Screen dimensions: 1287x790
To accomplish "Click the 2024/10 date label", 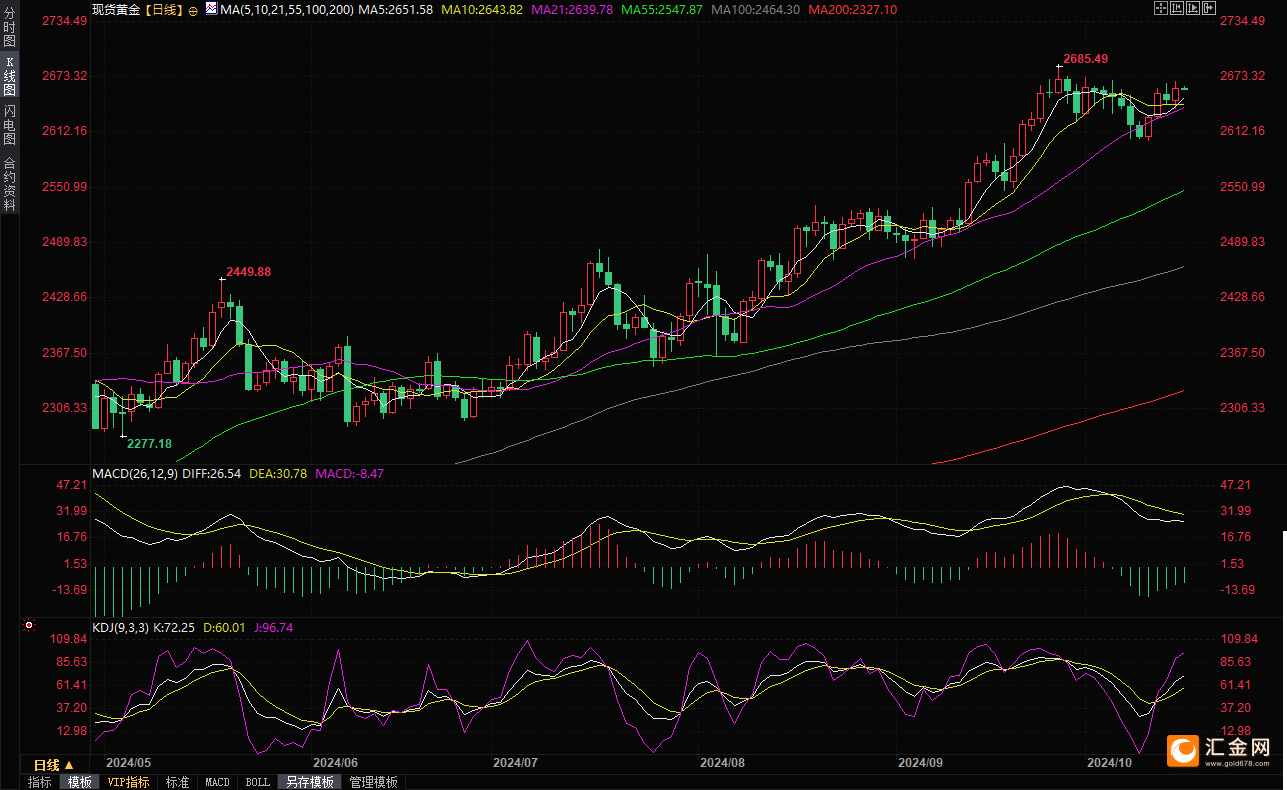I will point(1108,762).
